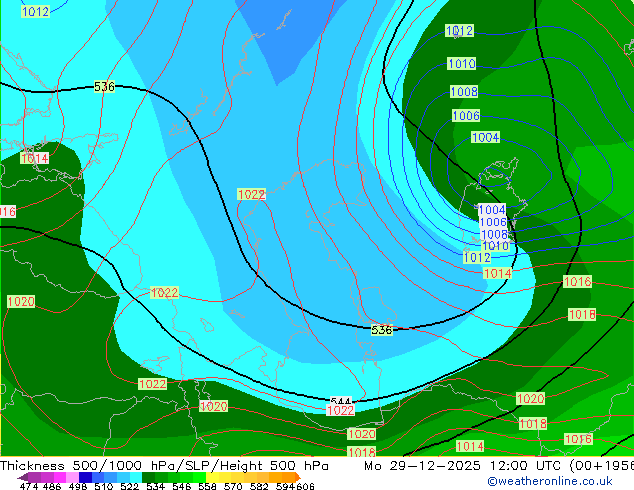634x490 pixels.
Task: Click the white-backed blue 1006 isobar label
Action: click(493, 222)
